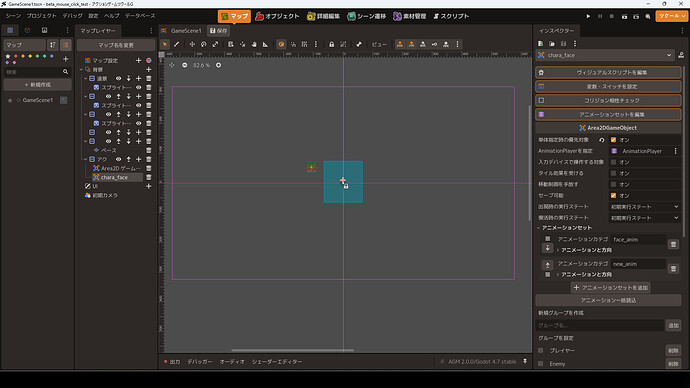Click the 新規作成 button
Screen dimensions: 690x388
(37, 84)
